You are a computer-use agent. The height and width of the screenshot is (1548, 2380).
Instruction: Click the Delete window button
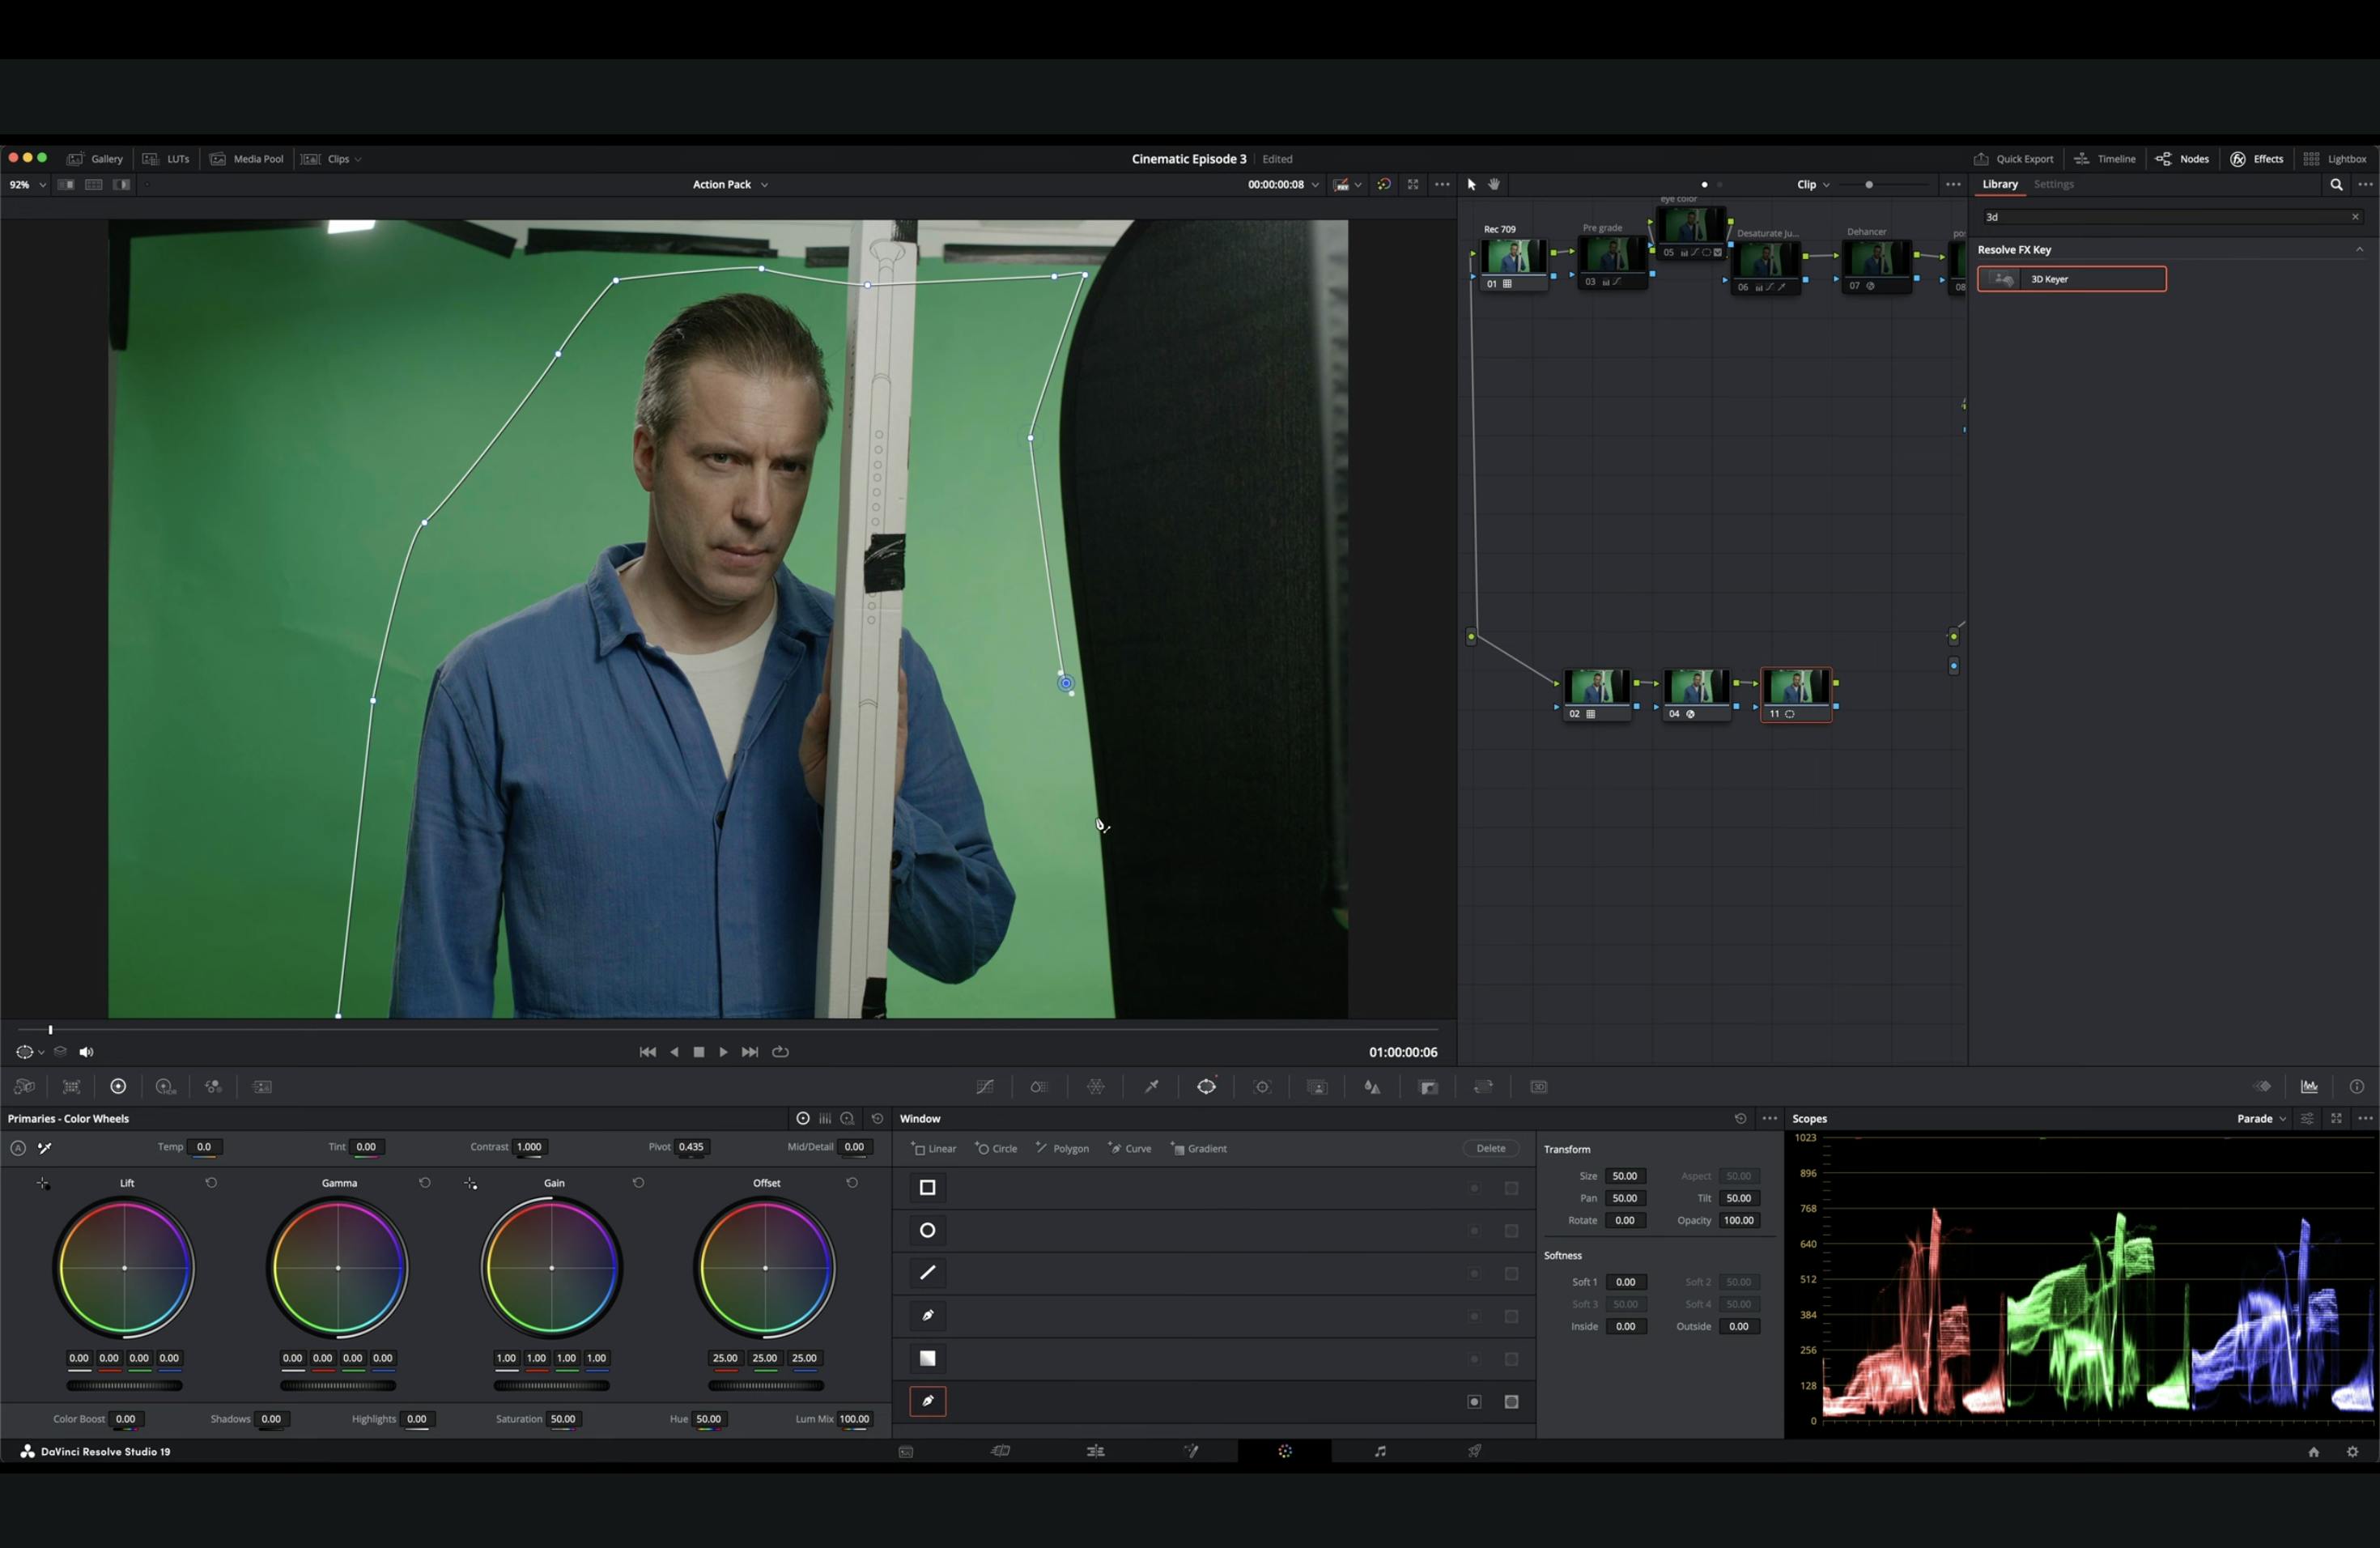[1490, 1149]
